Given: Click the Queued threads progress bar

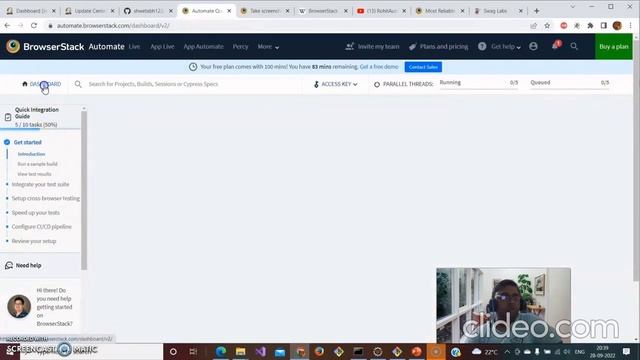Looking at the screenshot, I should pos(570,88).
